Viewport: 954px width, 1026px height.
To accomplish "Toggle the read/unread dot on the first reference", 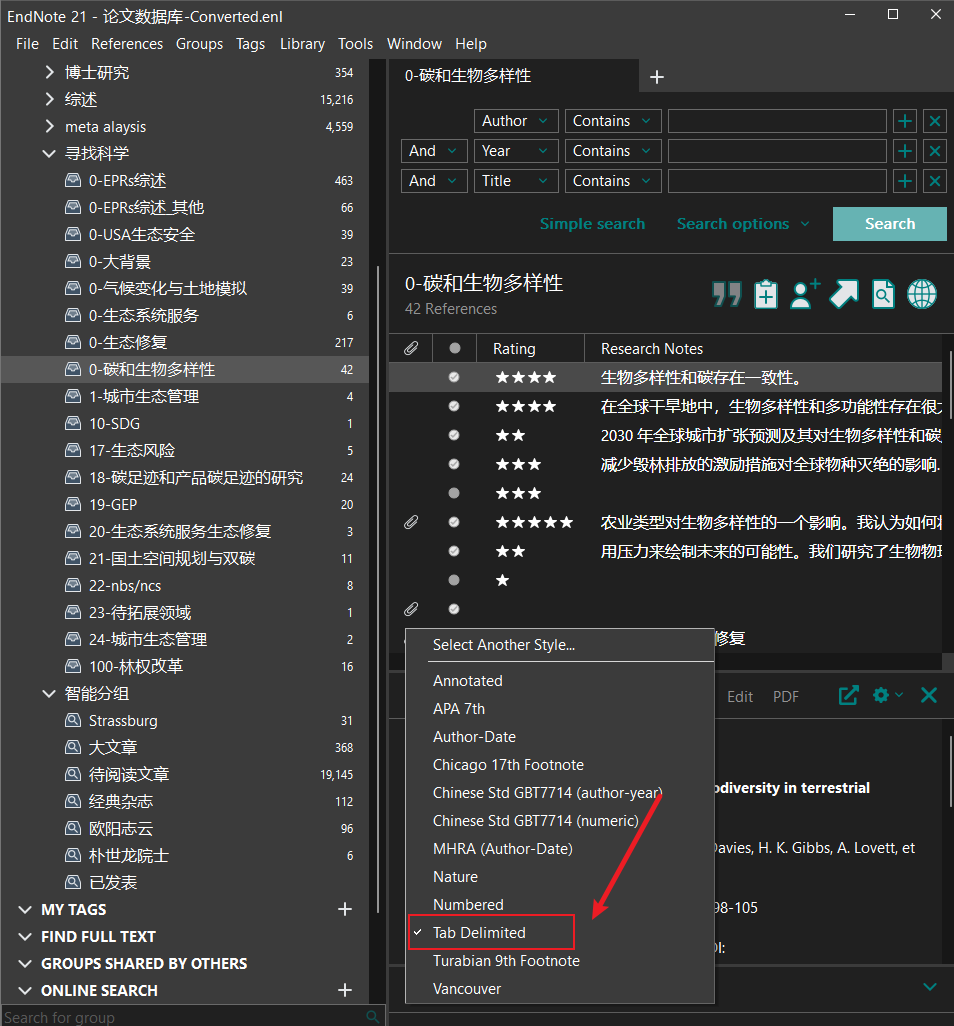I will (453, 377).
